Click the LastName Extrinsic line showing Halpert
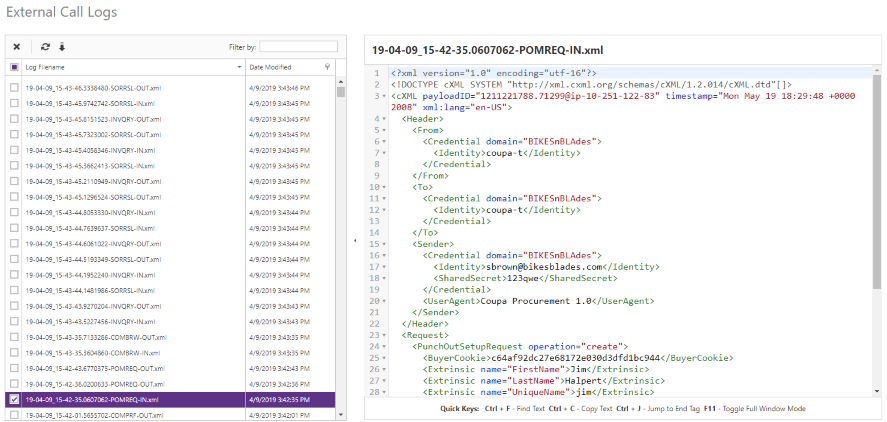887x422 pixels. pyautogui.click(x=544, y=381)
